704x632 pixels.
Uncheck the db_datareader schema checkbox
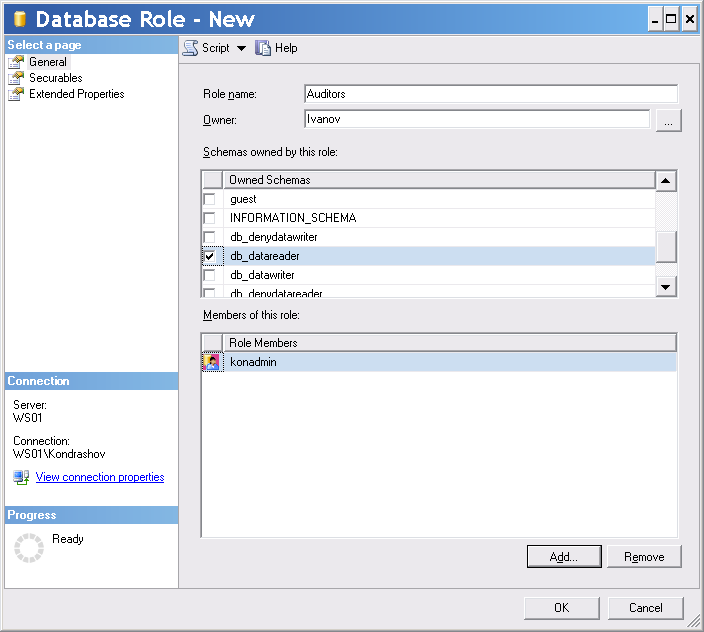coord(210,256)
